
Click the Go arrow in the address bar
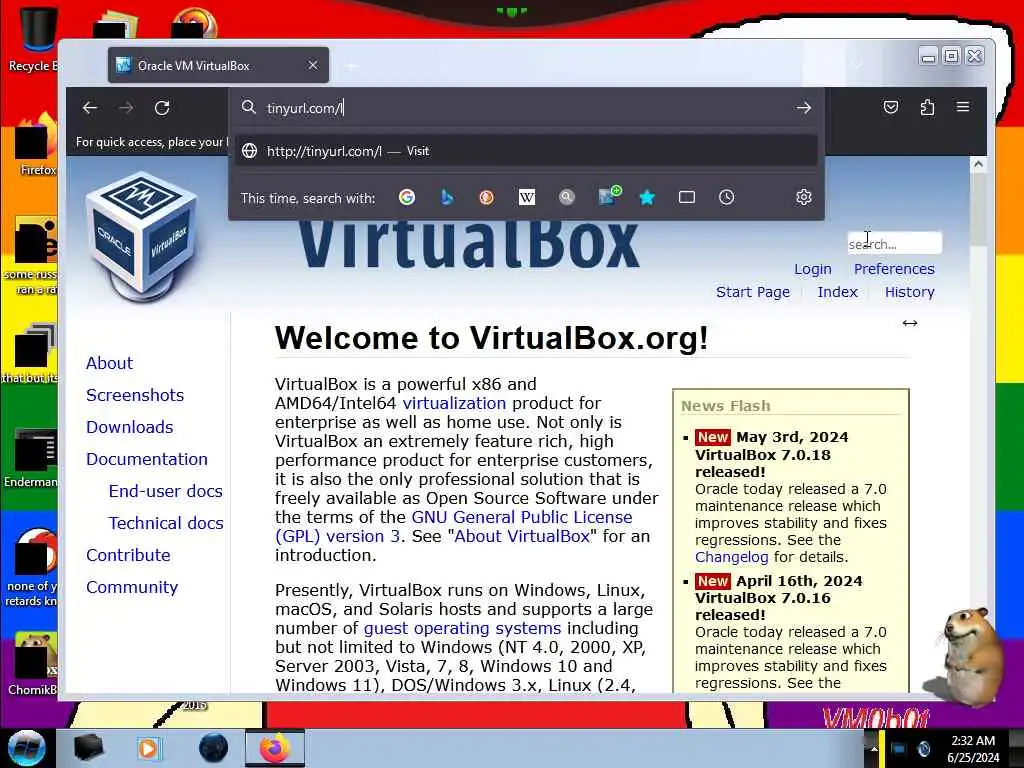(803, 108)
